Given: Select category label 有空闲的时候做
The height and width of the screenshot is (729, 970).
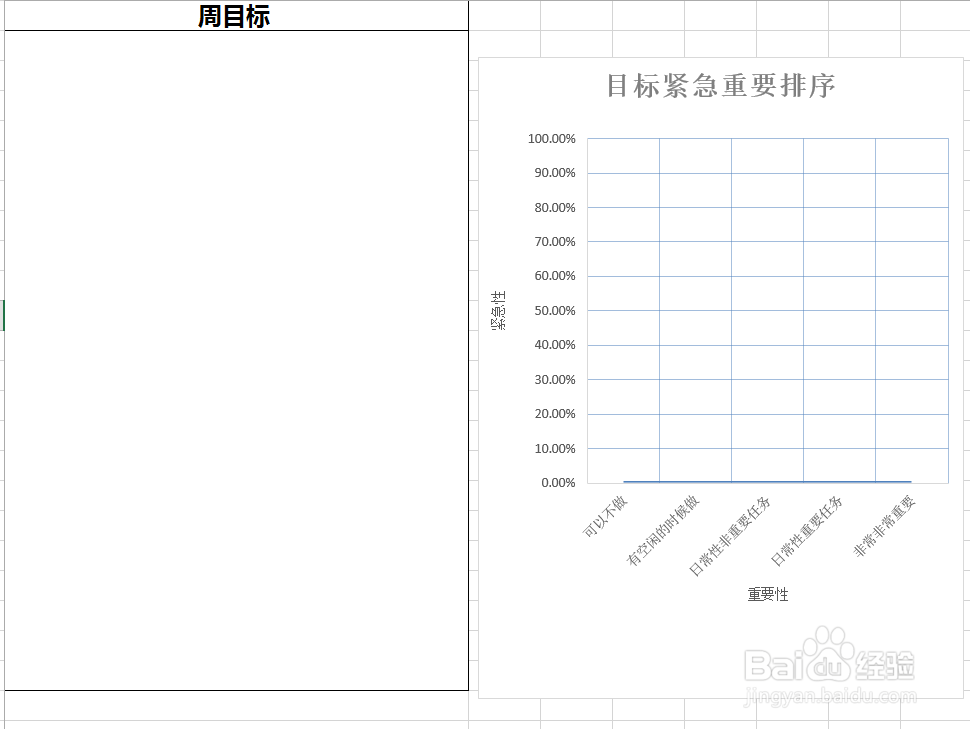Looking at the screenshot, I should [663, 530].
